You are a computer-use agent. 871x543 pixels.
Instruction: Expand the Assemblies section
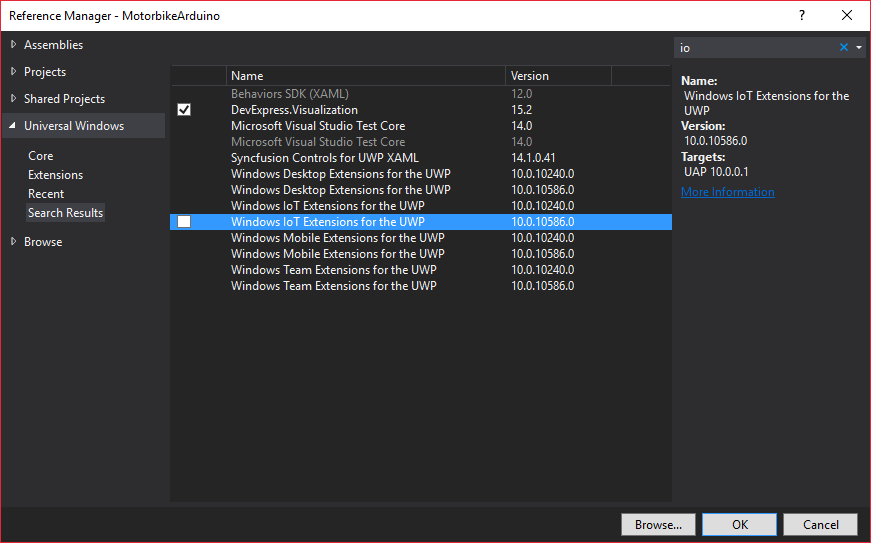tap(13, 45)
